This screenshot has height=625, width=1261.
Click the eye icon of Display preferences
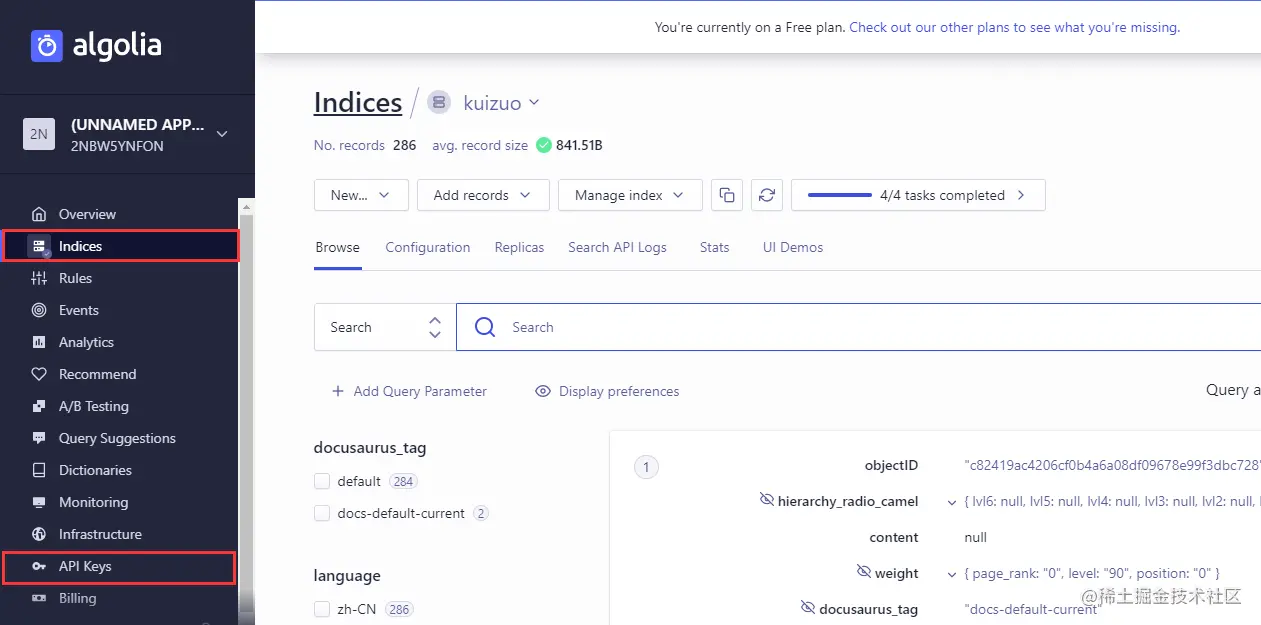point(543,391)
